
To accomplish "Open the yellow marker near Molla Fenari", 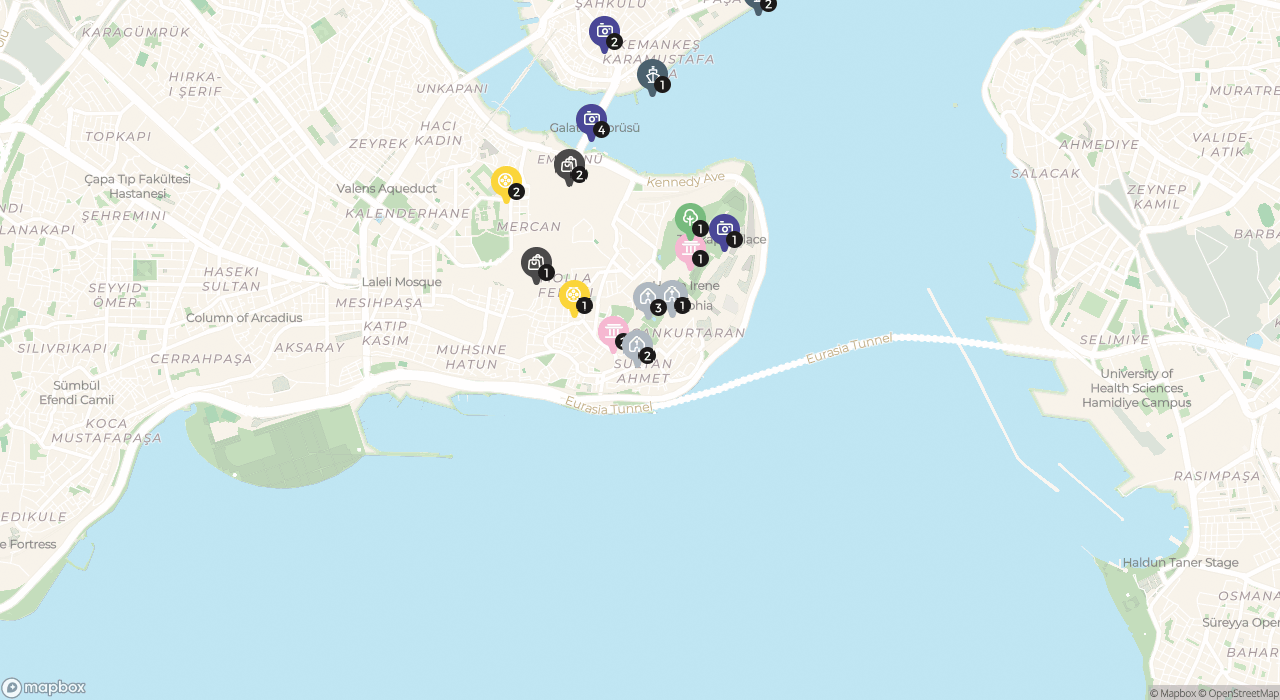I will pyautogui.click(x=574, y=297).
